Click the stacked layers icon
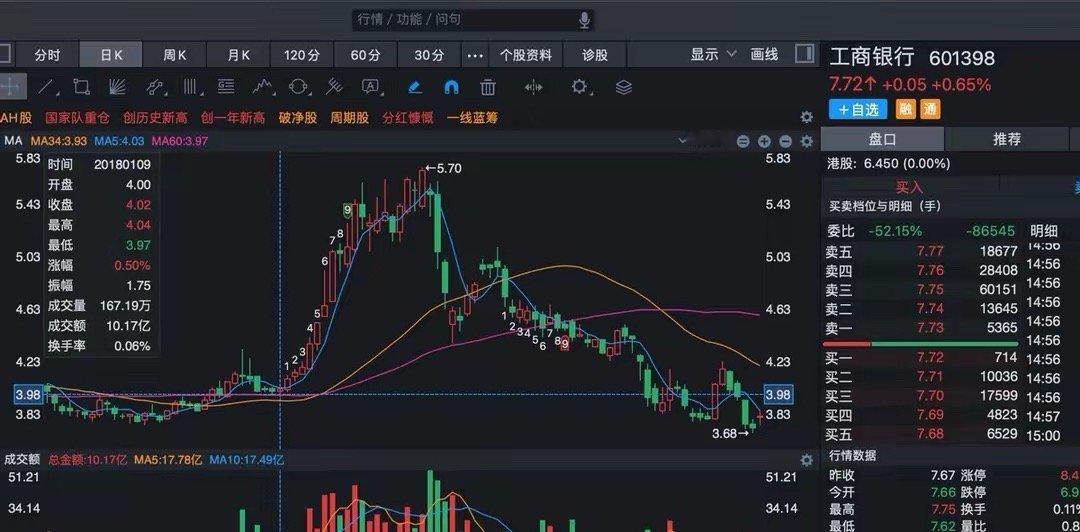The width and height of the screenshot is (1080, 532). pyautogui.click(x=623, y=87)
